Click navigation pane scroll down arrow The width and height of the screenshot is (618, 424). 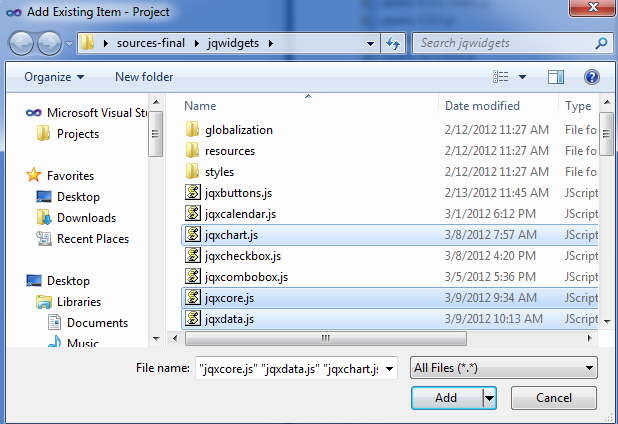[x=156, y=339]
